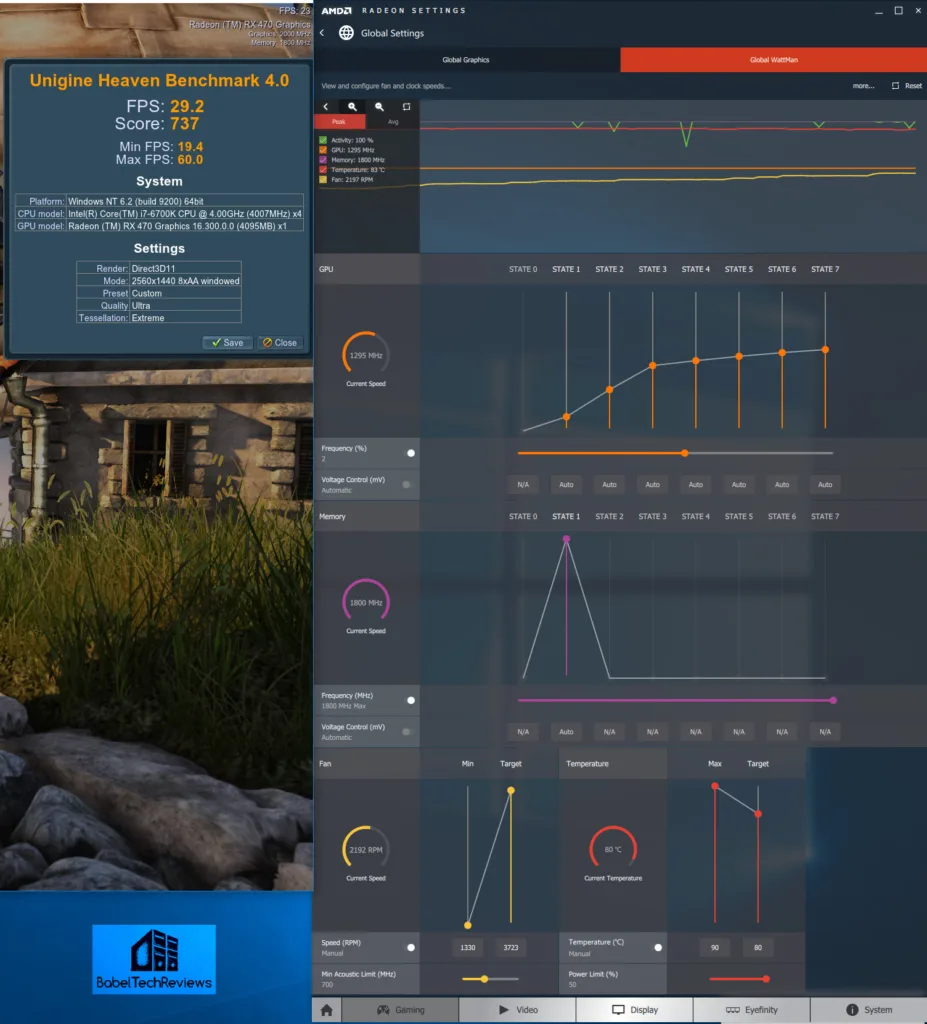The image size is (927, 1024).
Task: Click the 80 °C current temperature gauge
Action: coord(613,850)
